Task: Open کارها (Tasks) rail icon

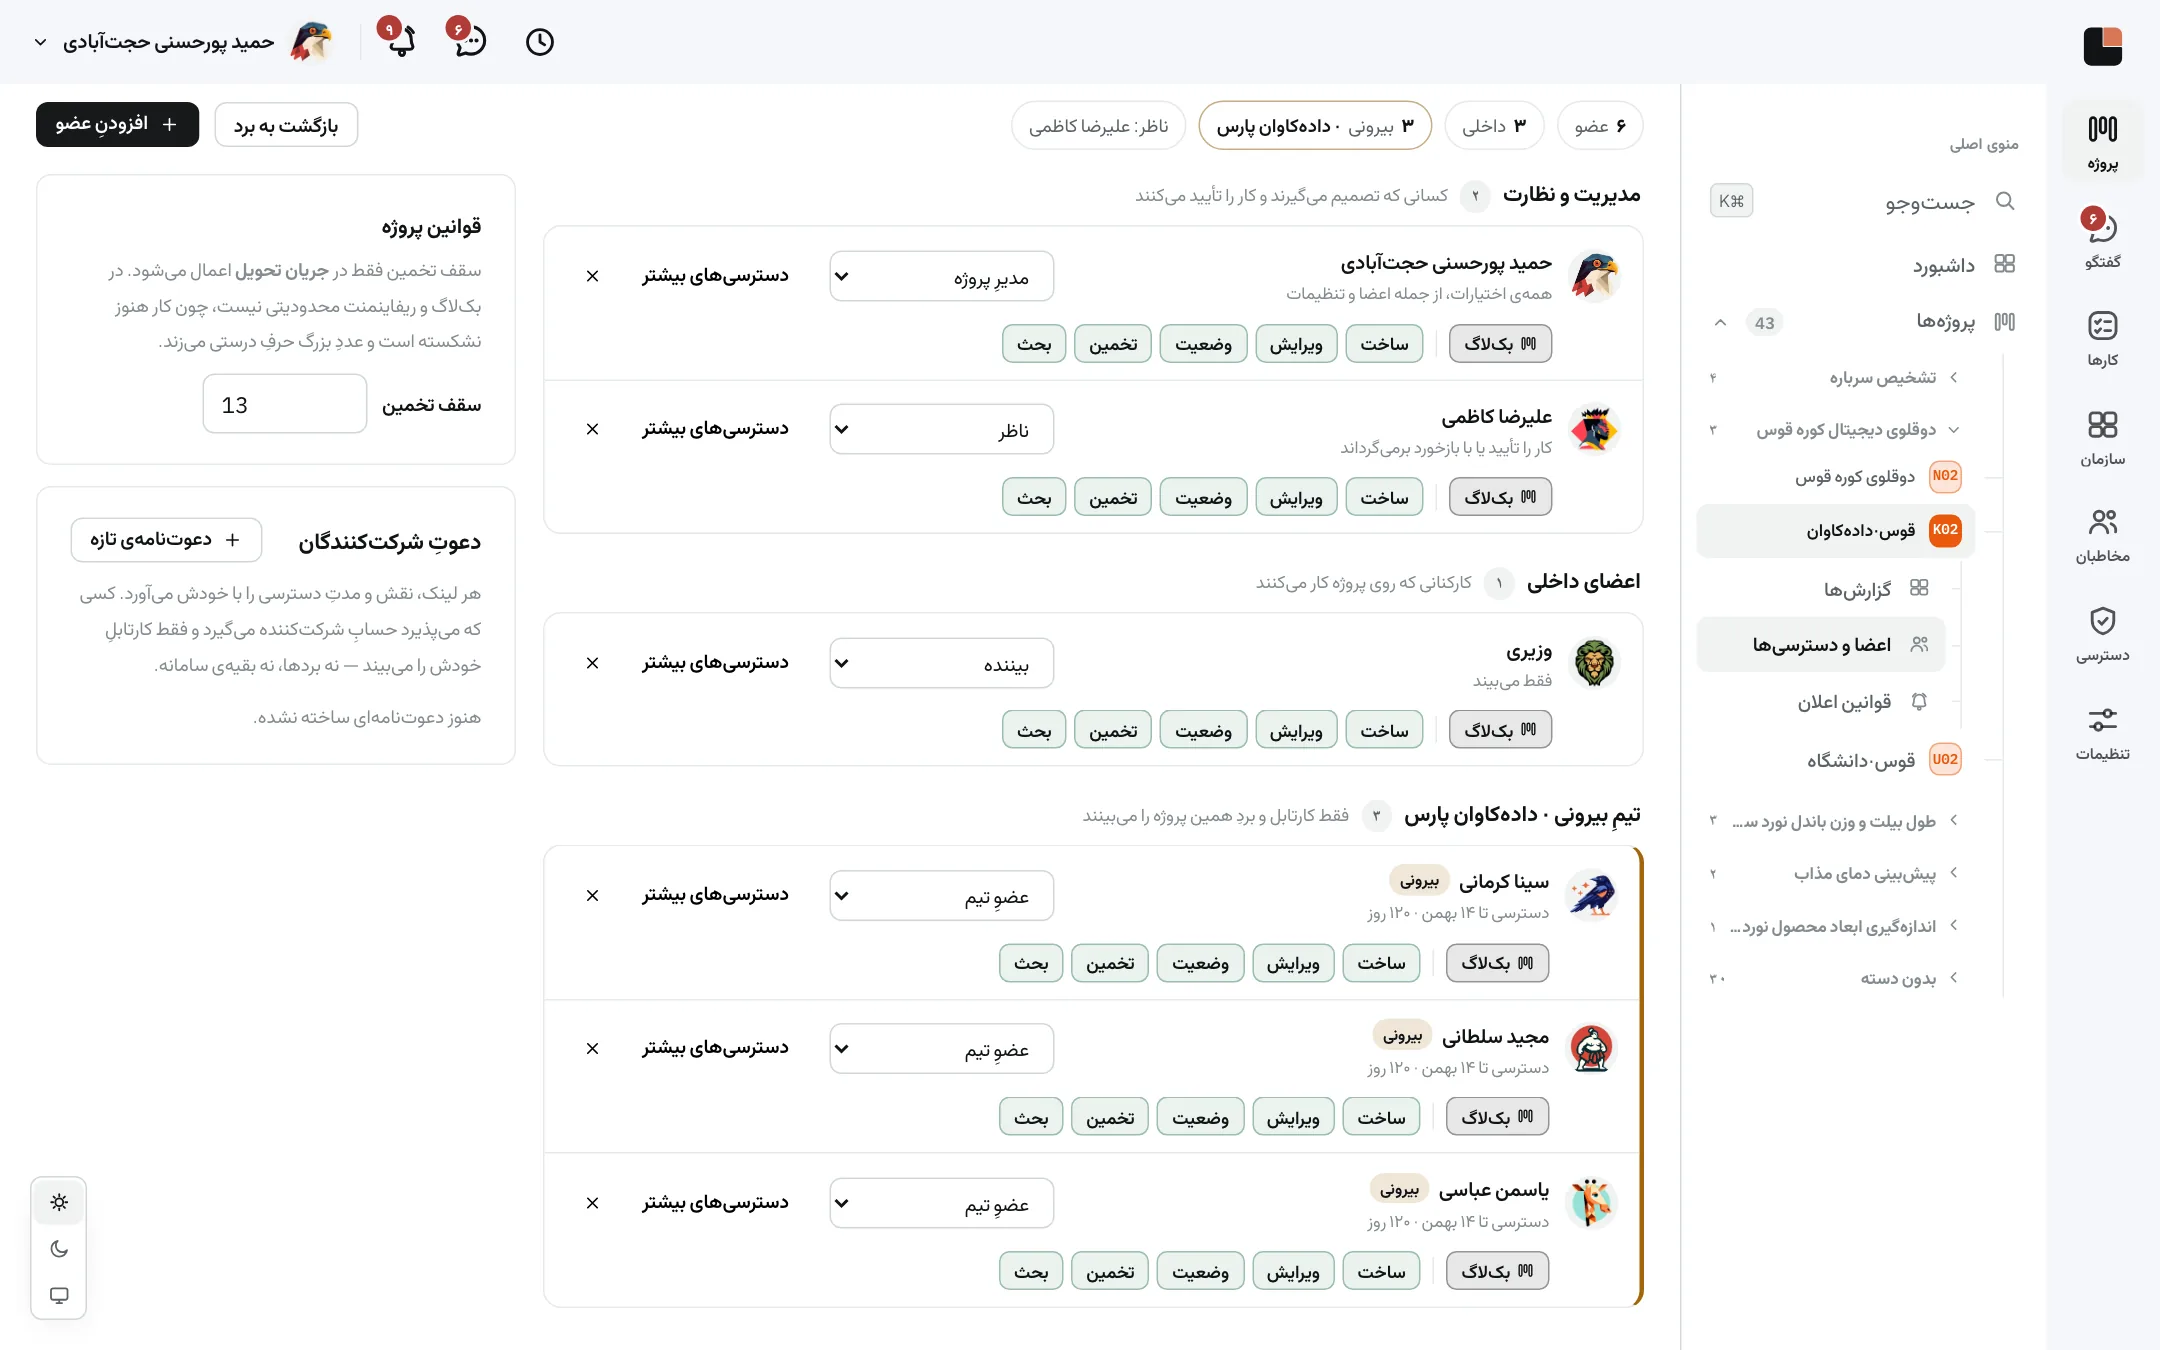Action: point(2102,339)
